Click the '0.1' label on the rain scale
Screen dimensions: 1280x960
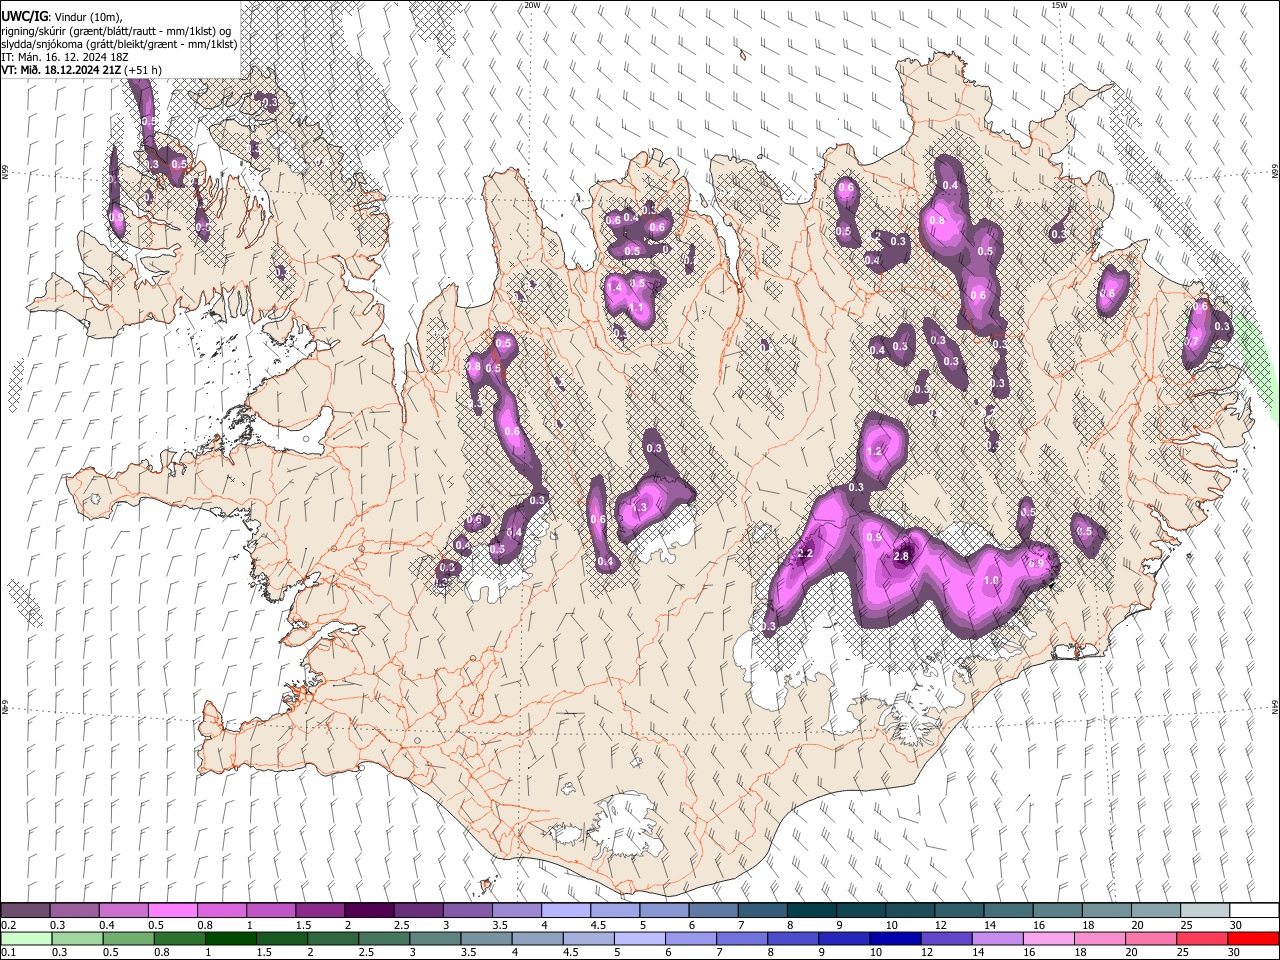8,952
